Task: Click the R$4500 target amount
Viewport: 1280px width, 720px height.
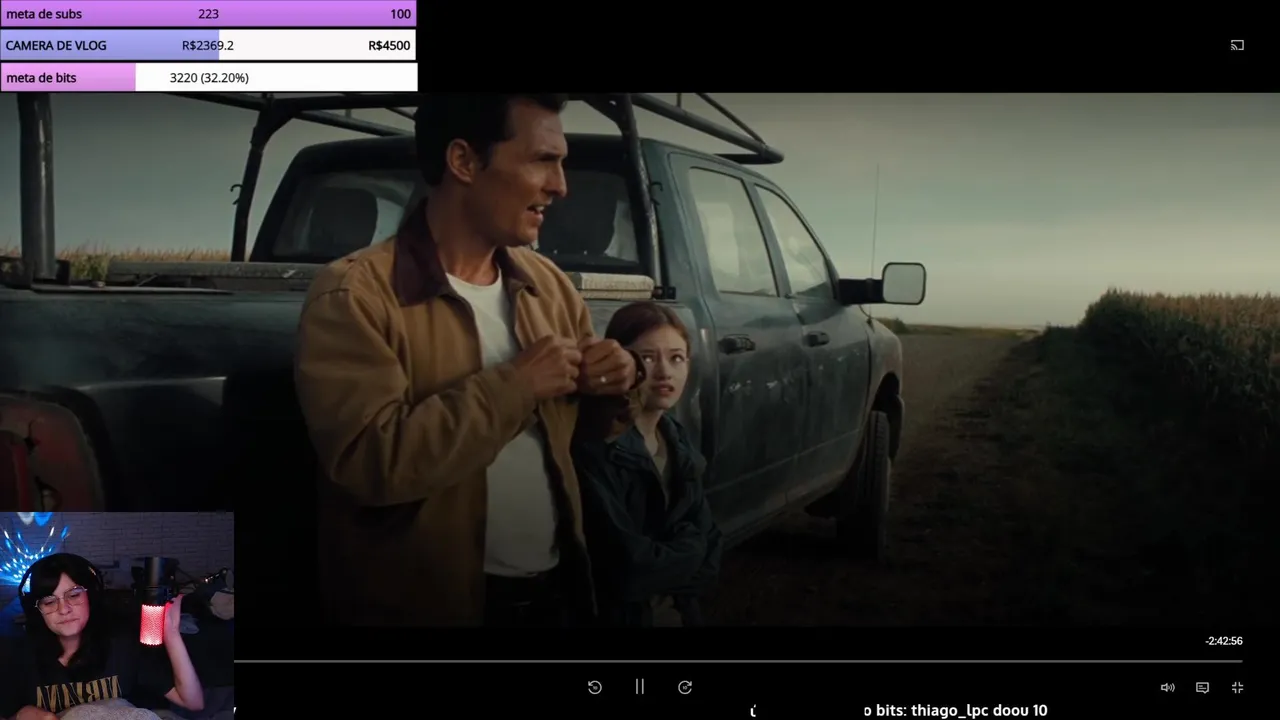Action: [389, 45]
